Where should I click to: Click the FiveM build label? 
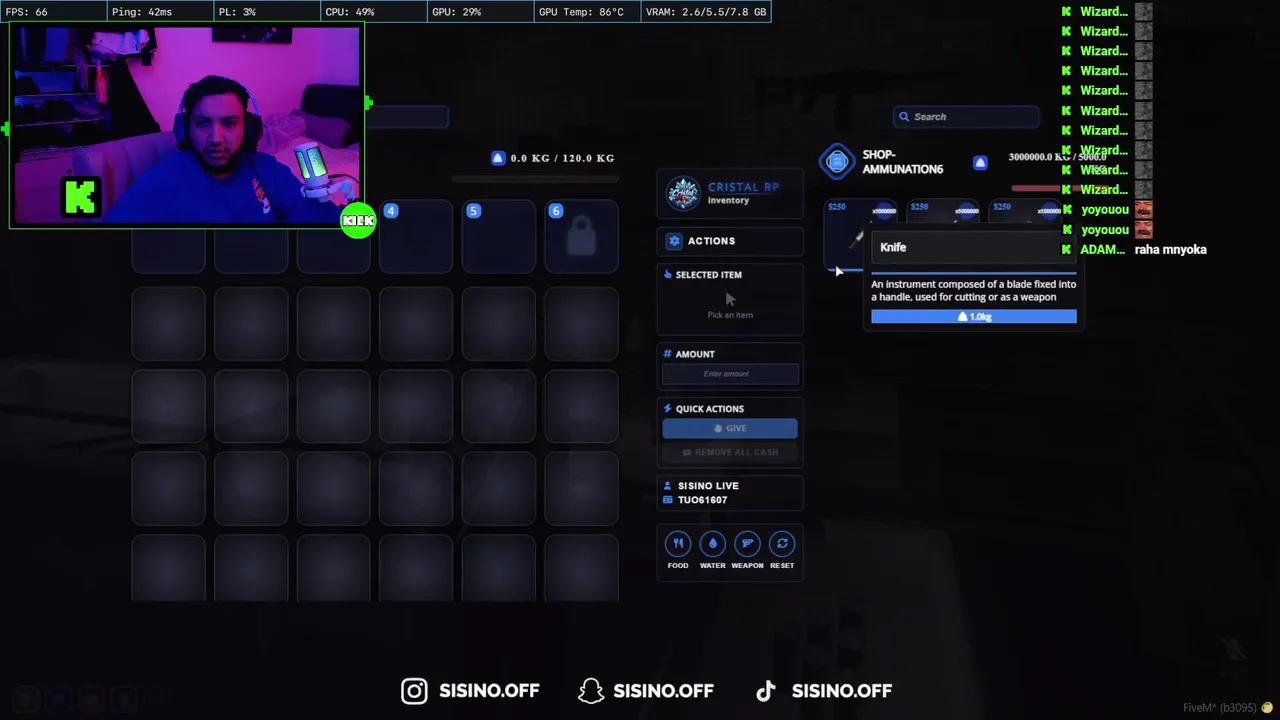click(x=1219, y=708)
